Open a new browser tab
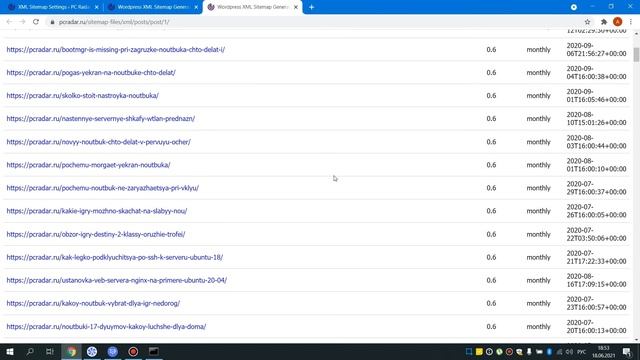 [x=311, y=7]
